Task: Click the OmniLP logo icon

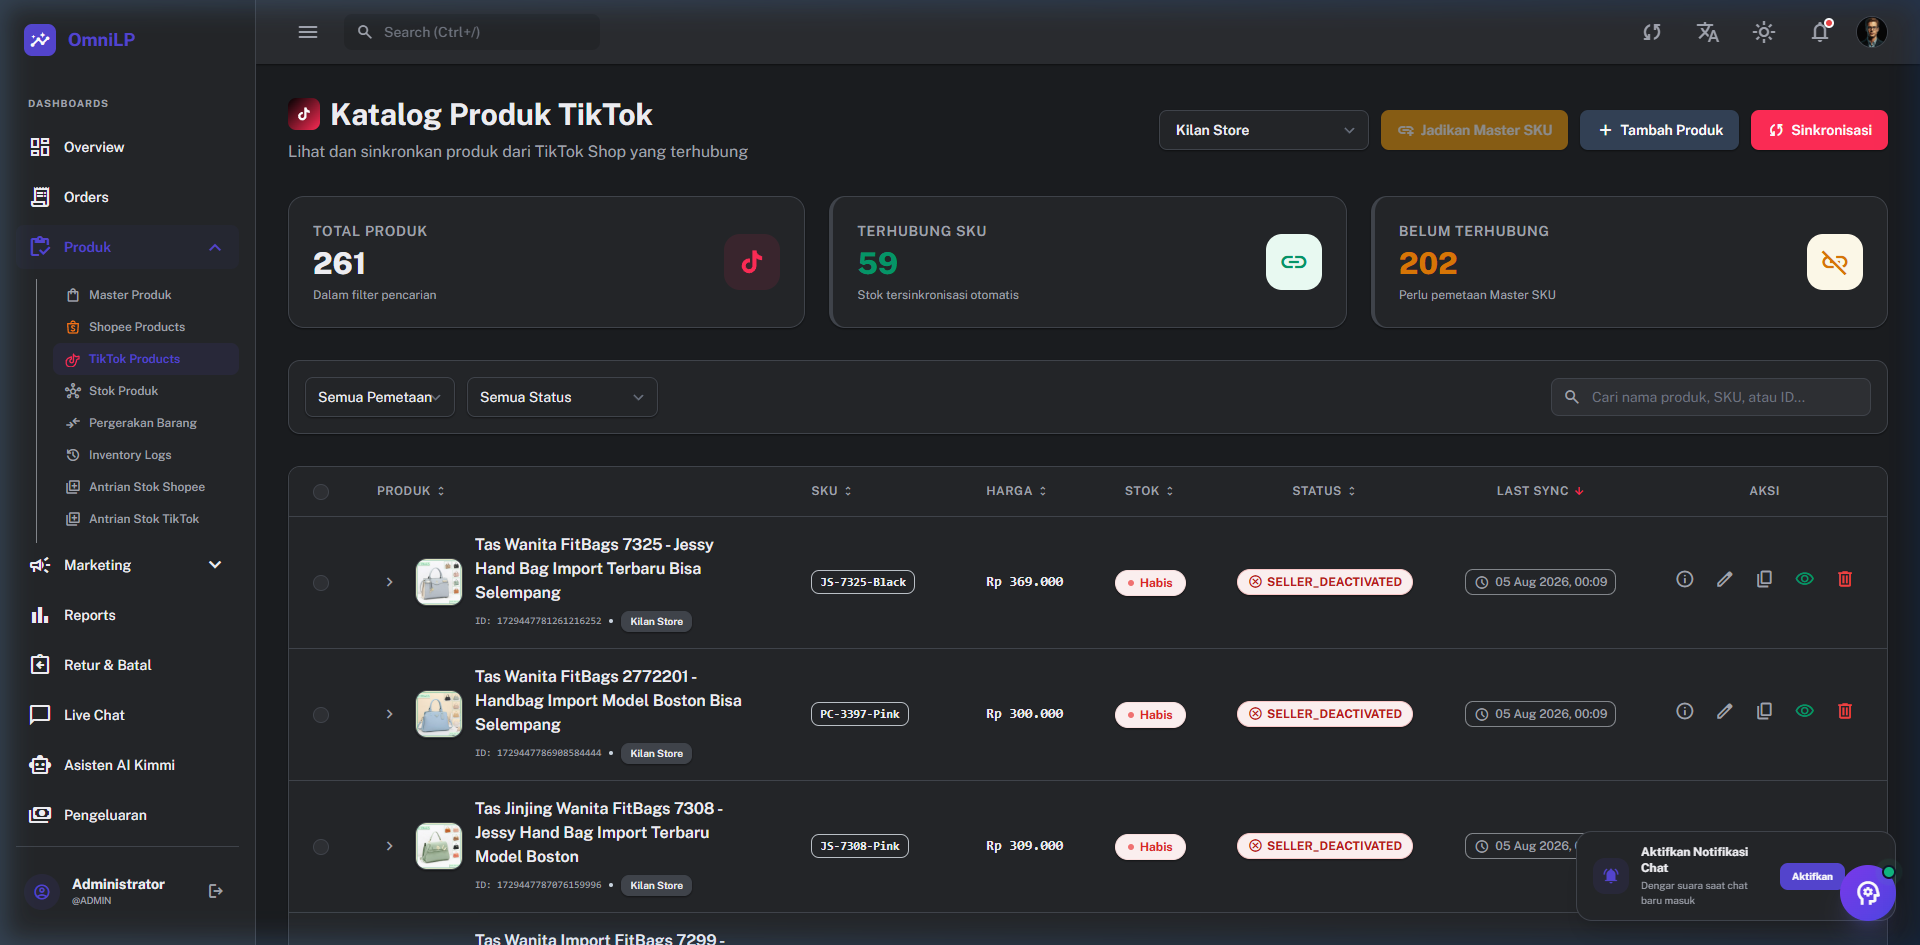Action: (40, 40)
